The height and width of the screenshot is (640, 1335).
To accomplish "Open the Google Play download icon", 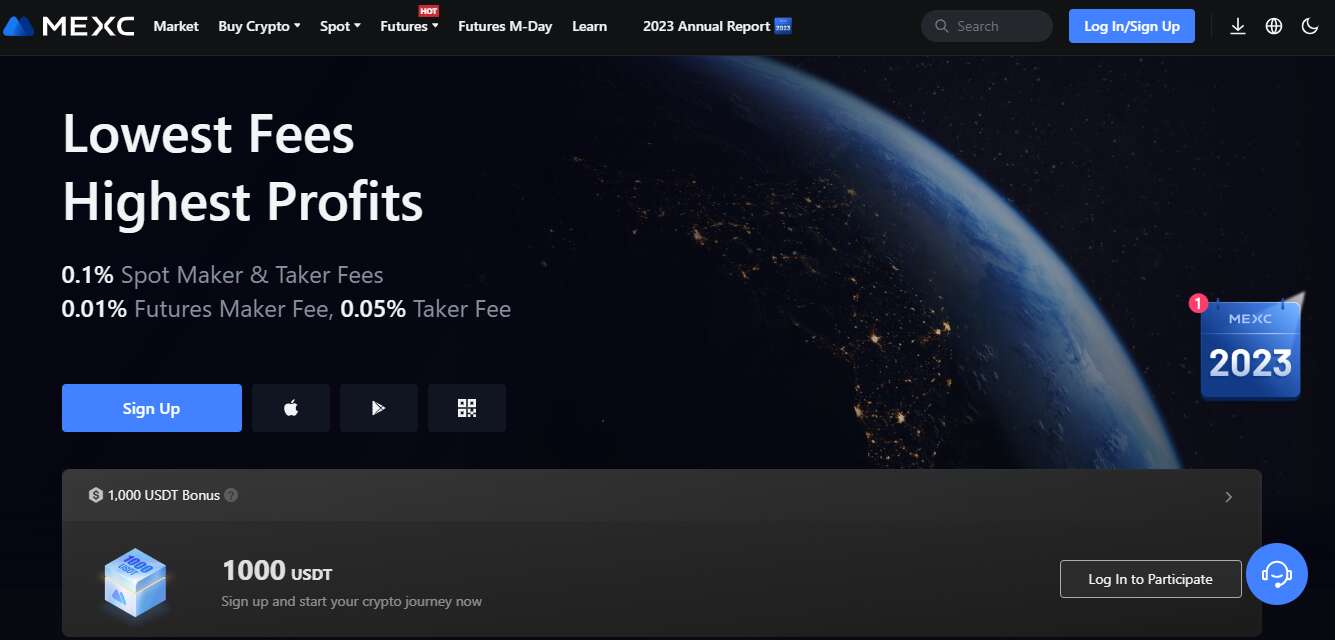I will [379, 408].
